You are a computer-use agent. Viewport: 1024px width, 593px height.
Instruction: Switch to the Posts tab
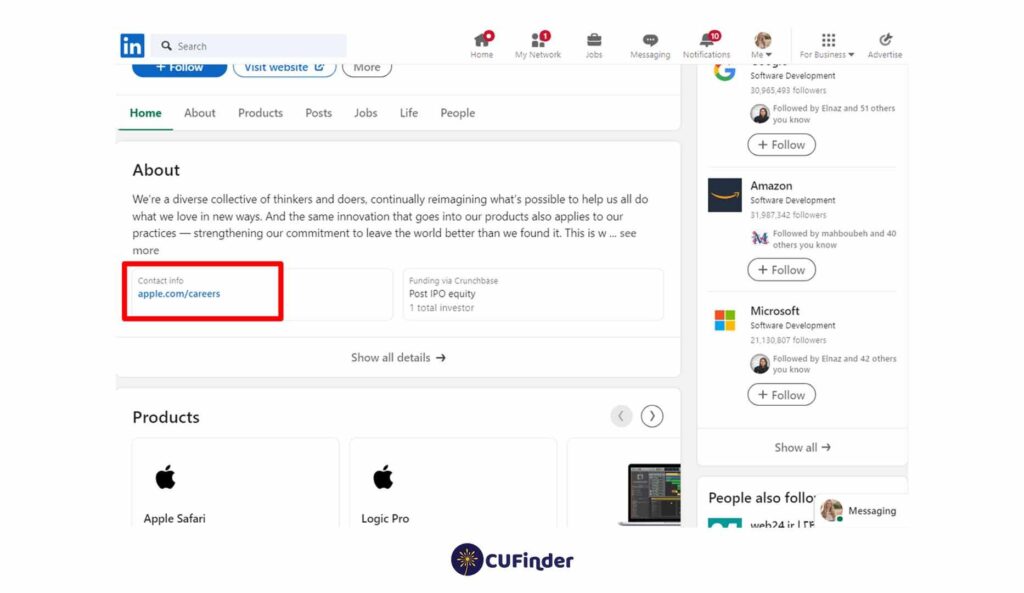click(318, 113)
